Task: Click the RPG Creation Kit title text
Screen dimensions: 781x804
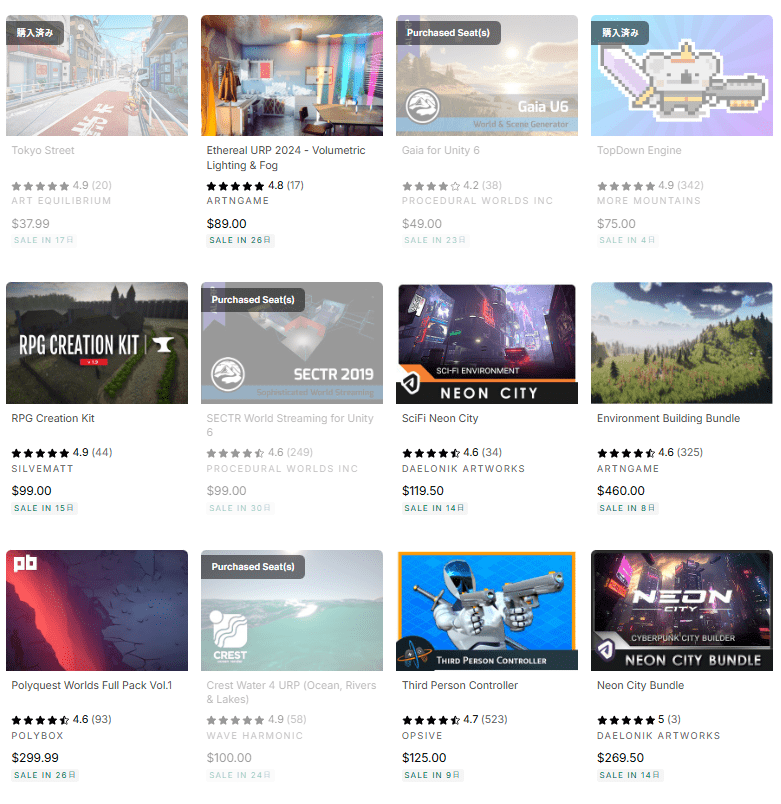Action: click(x=53, y=418)
